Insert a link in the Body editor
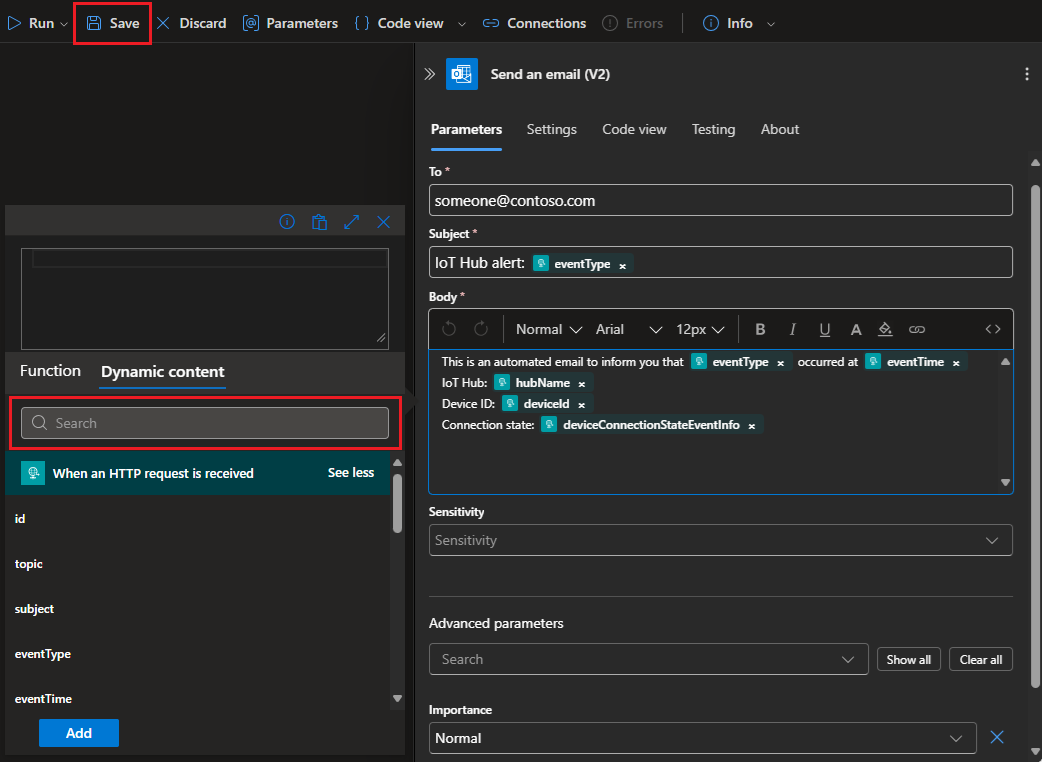 (x=917, y=329)
